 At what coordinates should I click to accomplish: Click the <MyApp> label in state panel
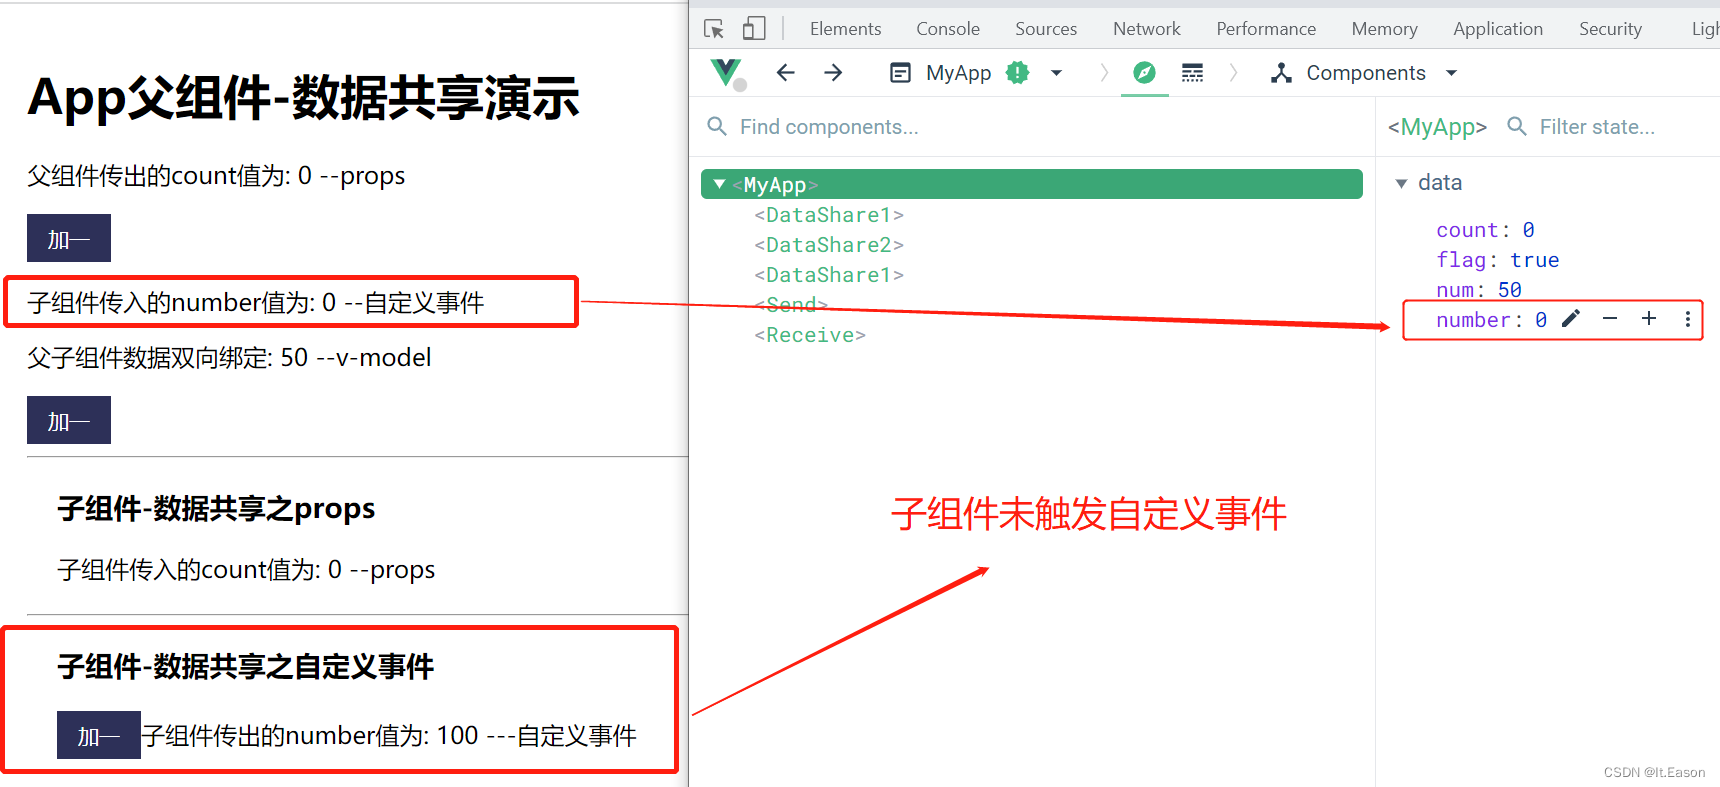[x=1437, y=127]
